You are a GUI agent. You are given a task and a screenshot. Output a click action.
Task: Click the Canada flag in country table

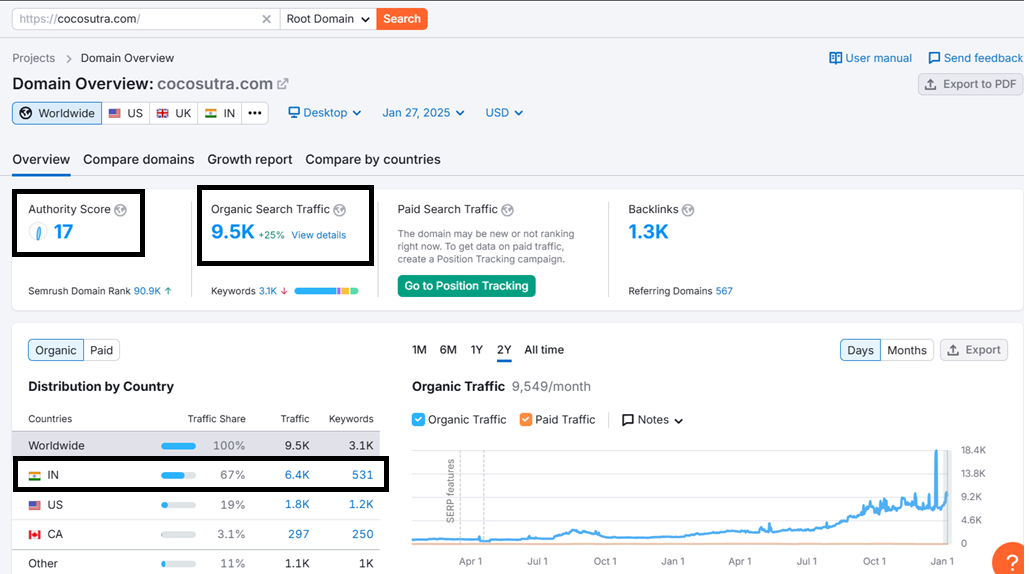click(35, 535)
